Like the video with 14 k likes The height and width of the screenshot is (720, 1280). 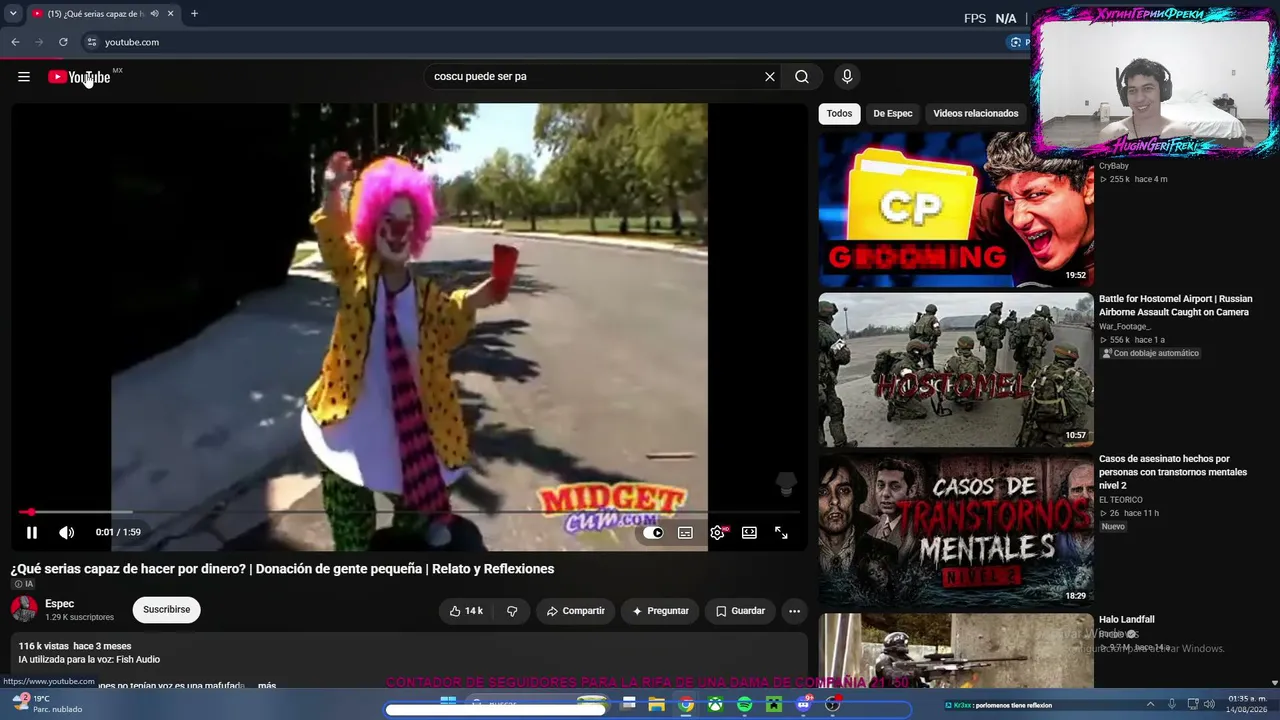click(x=466, y=611)
